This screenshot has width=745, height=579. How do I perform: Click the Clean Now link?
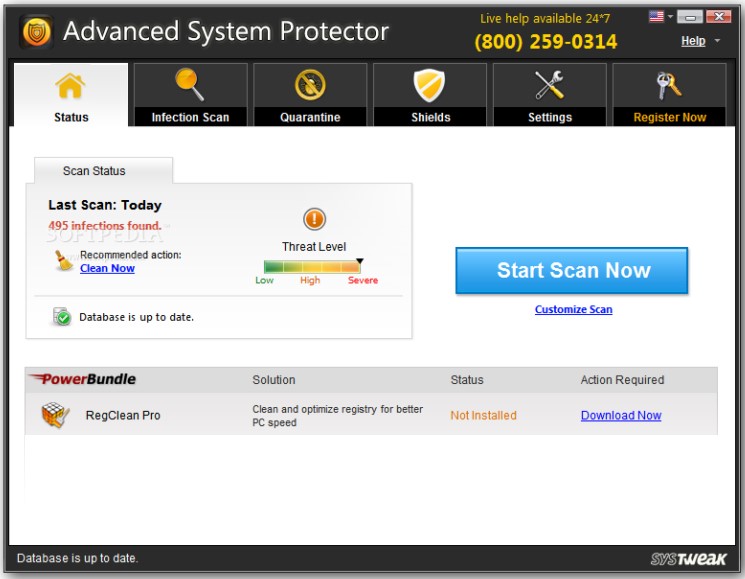coord(107,268)
